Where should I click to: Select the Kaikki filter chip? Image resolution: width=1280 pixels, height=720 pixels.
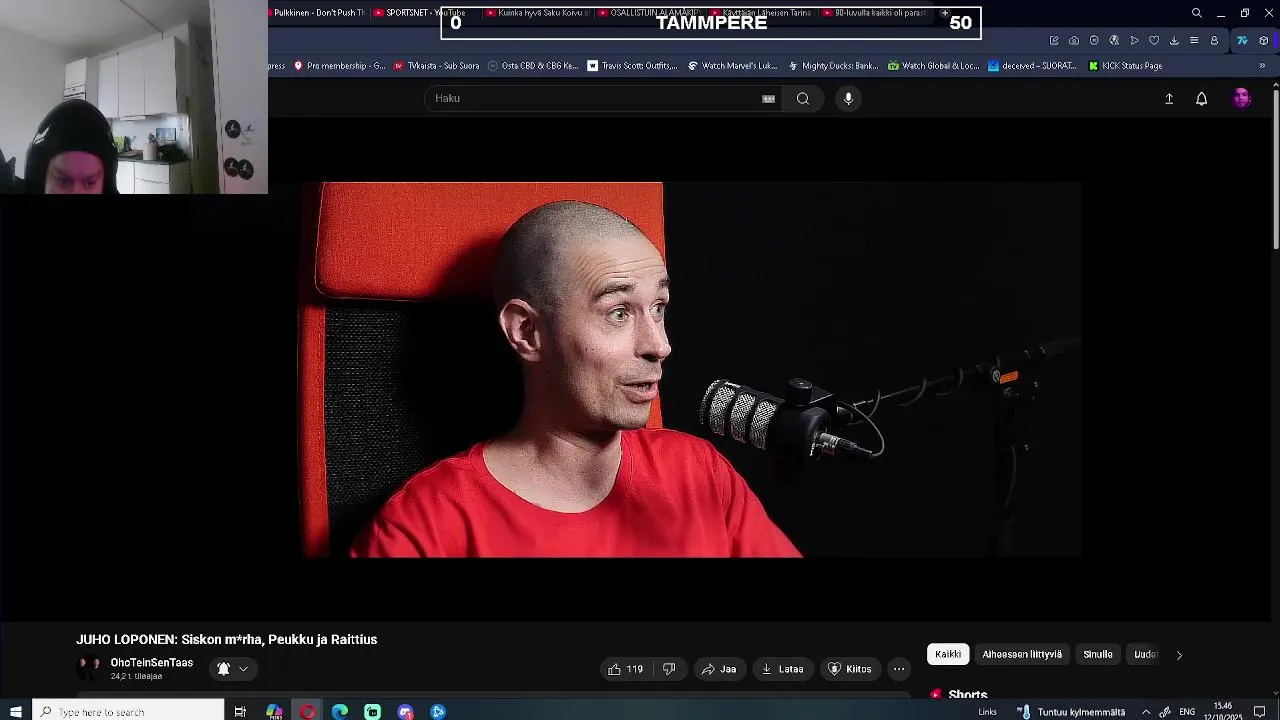pos(948,655)
